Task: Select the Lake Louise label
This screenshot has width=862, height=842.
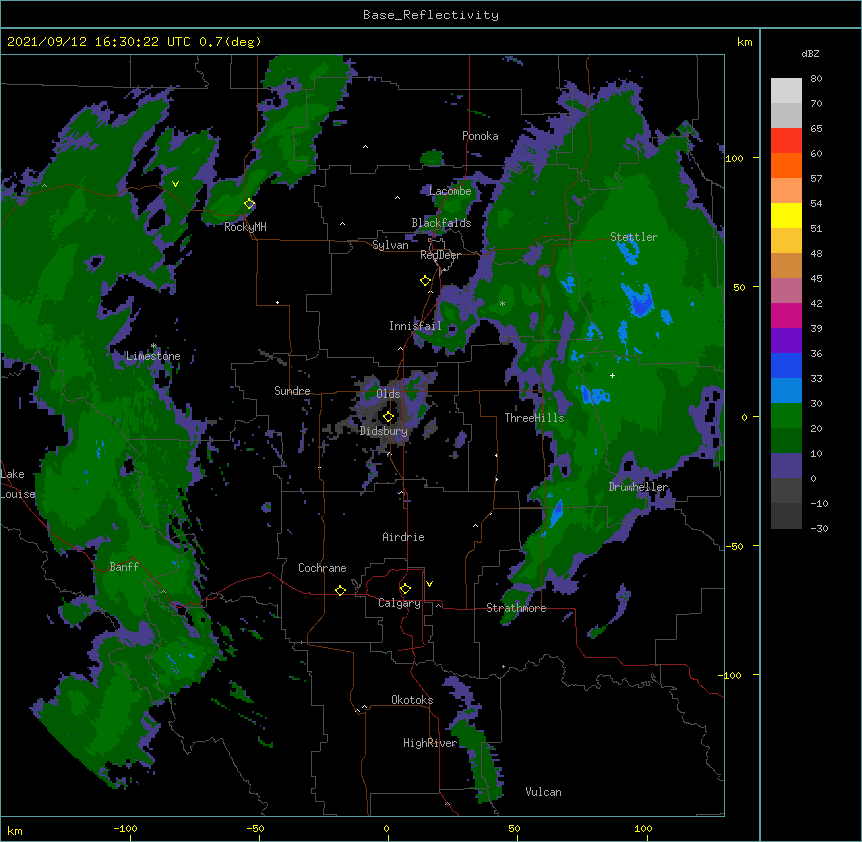Action: point(18,484)
